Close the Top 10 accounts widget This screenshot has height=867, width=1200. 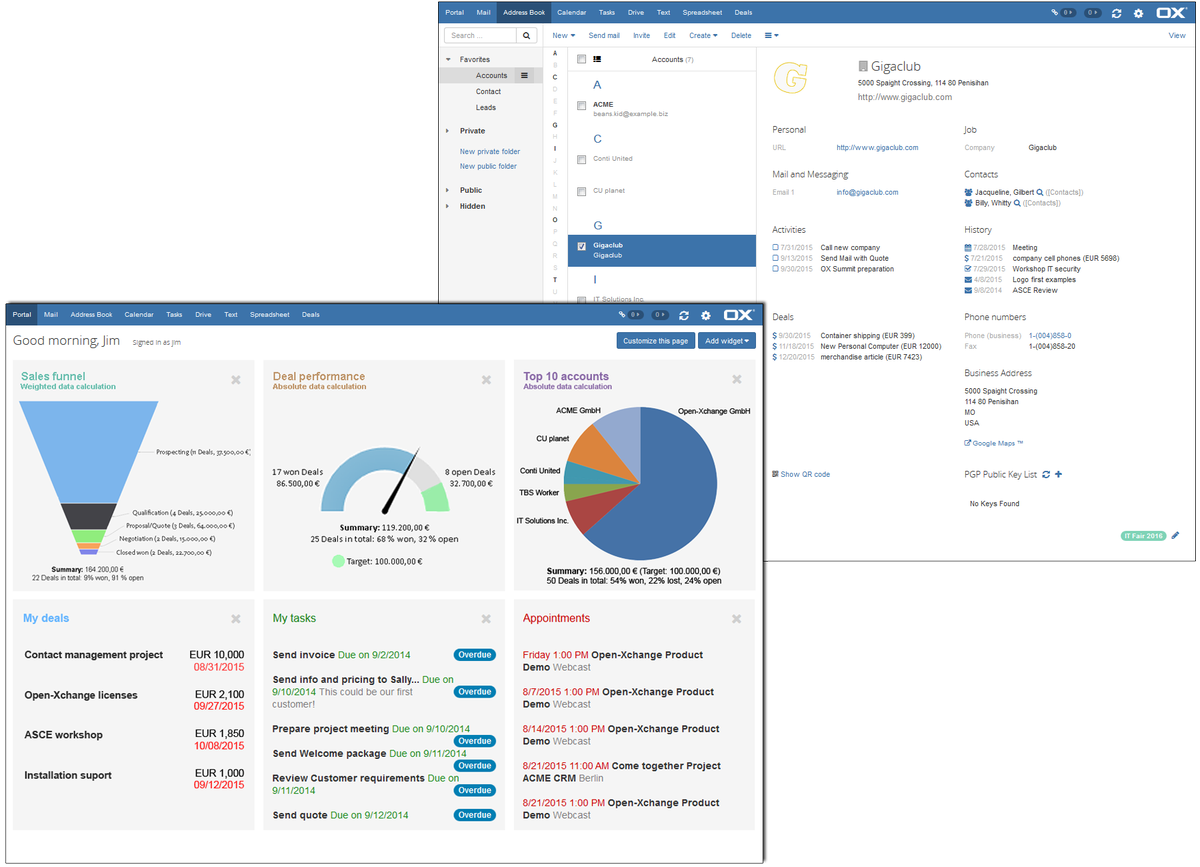[x=736, y=380]
